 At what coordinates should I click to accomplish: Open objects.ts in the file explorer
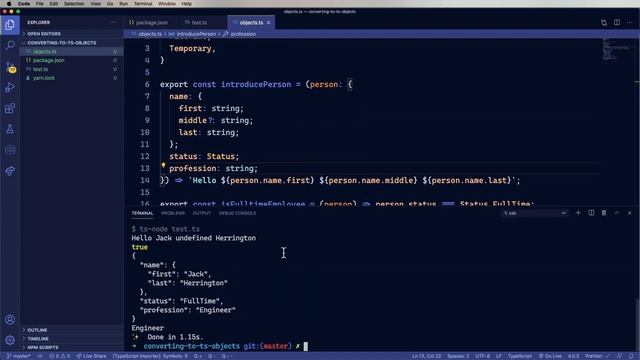point(71,52)
